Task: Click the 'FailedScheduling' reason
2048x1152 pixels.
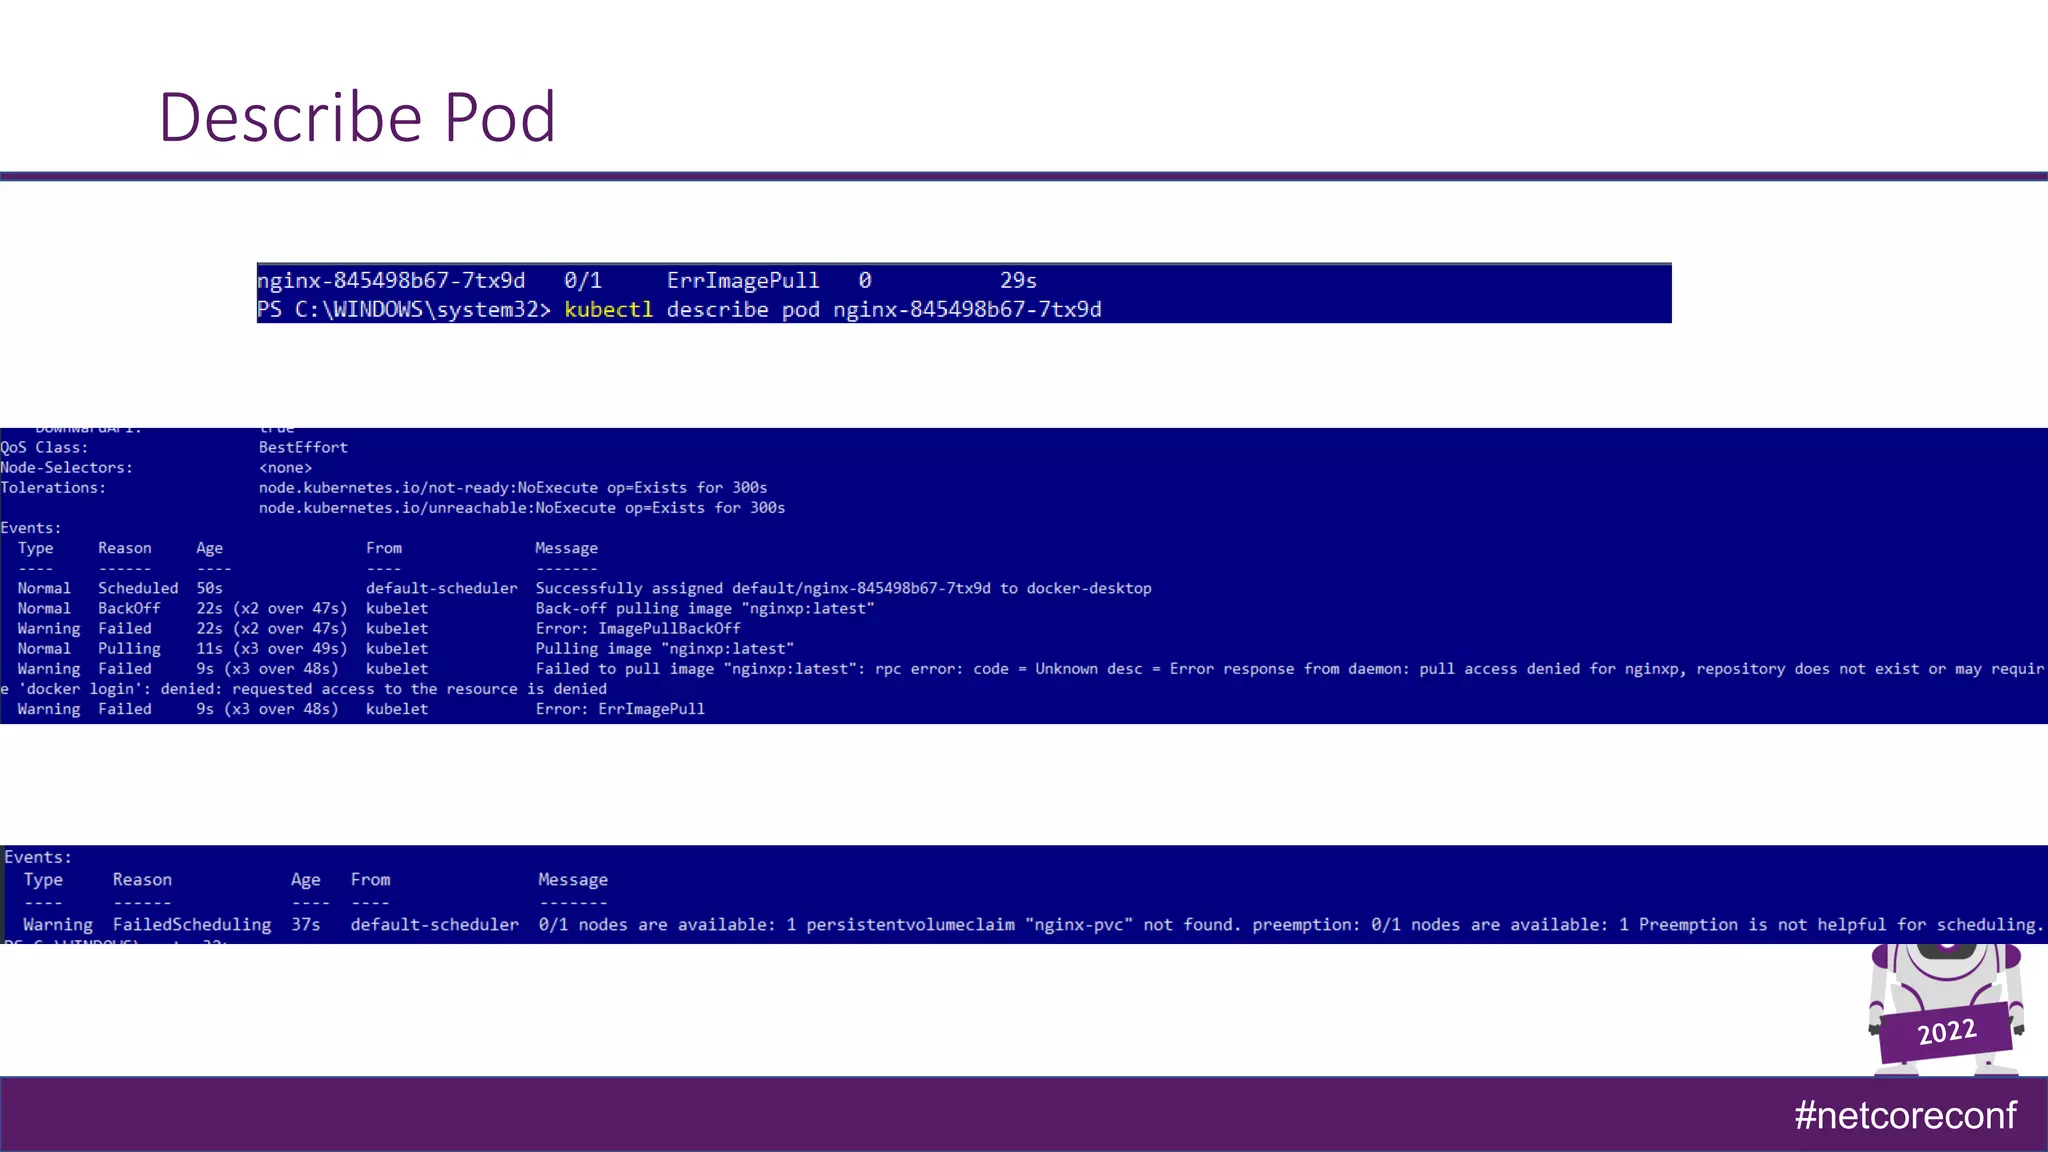Action: tap(192, 925)
